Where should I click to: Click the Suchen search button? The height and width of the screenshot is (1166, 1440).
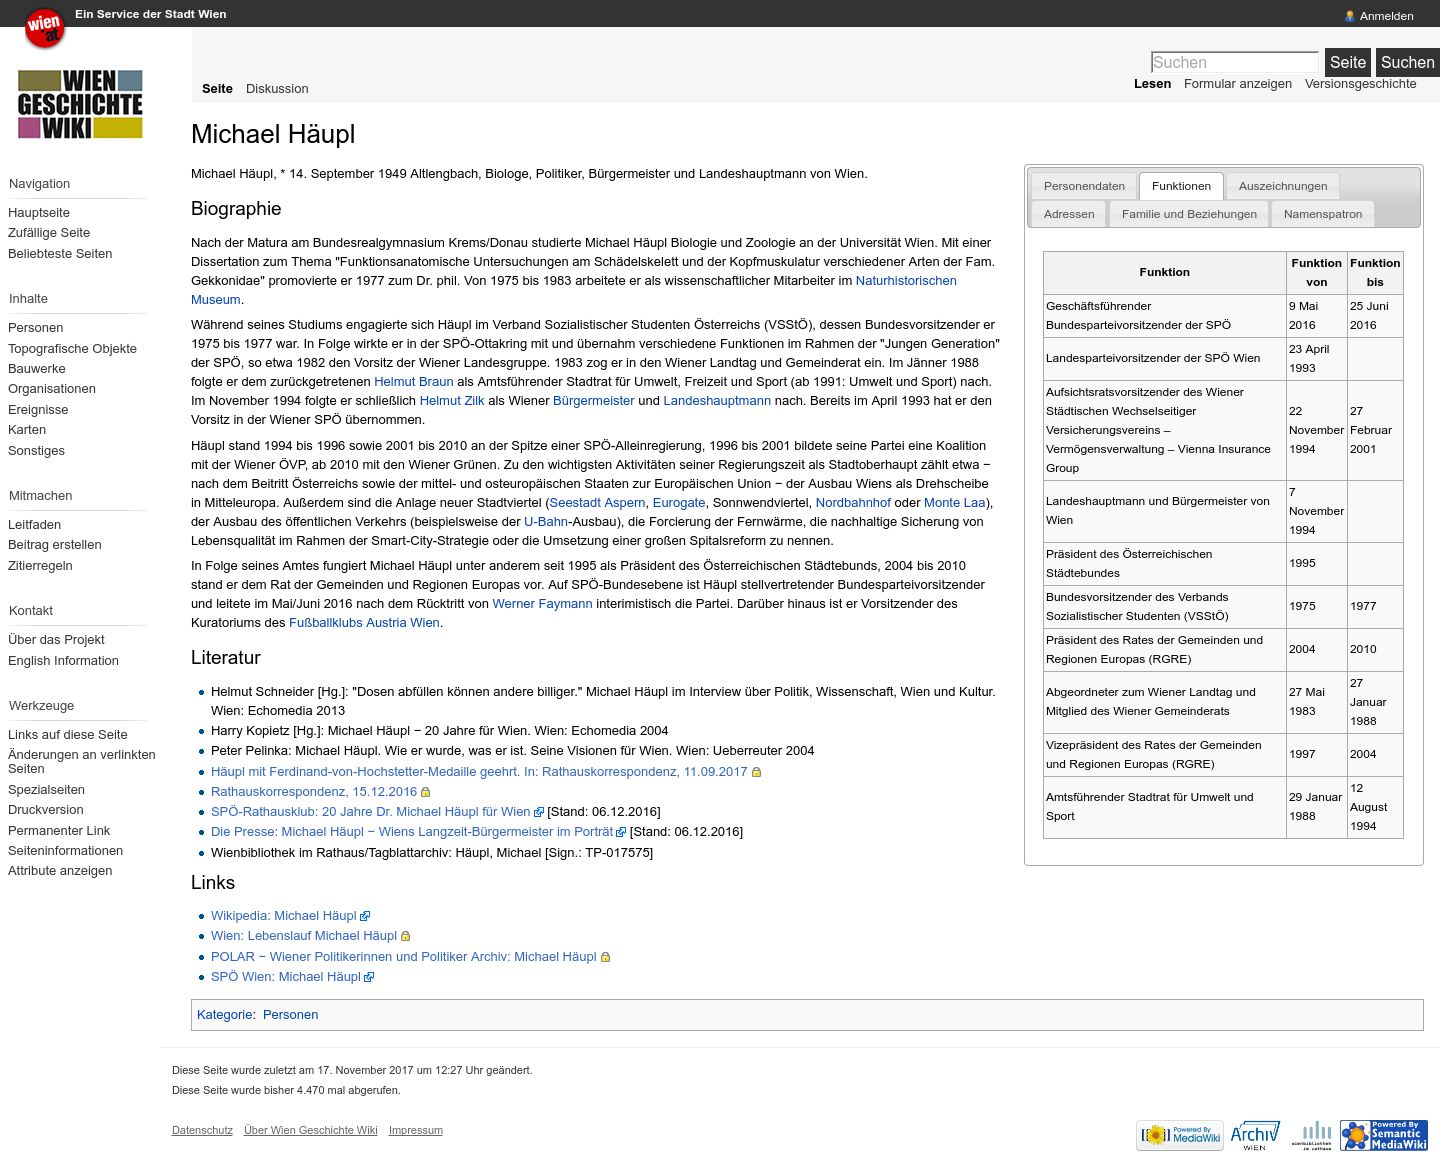[1407, 62]
